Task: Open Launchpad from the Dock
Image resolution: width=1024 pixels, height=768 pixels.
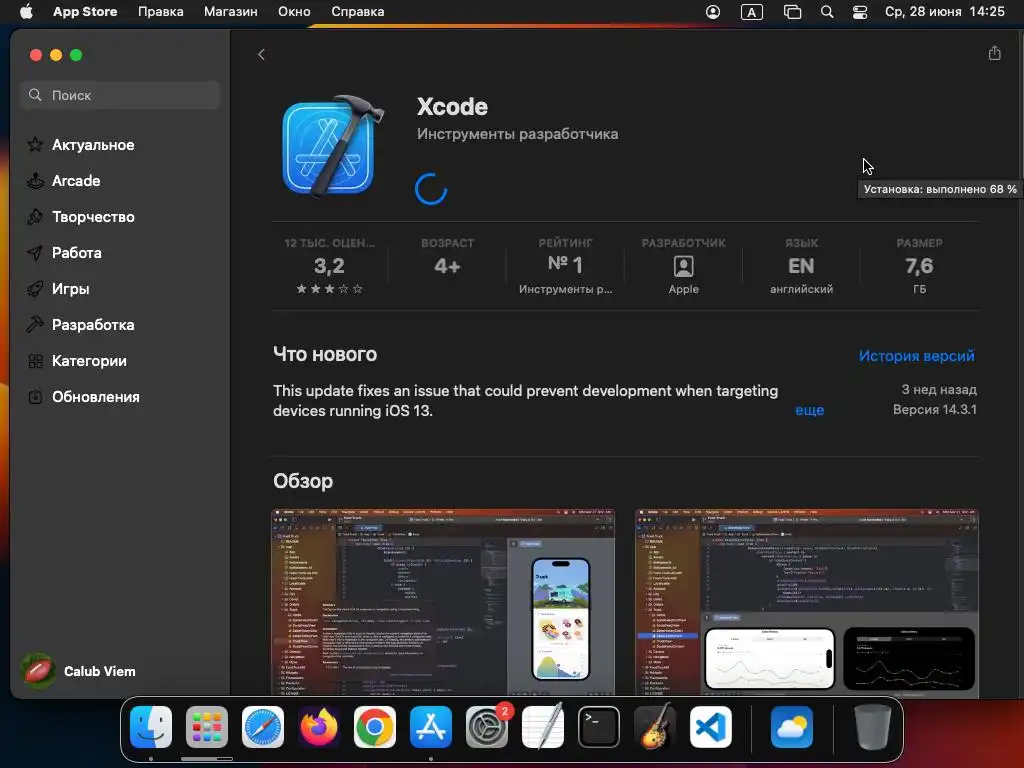Action: (x=207, y=727)
